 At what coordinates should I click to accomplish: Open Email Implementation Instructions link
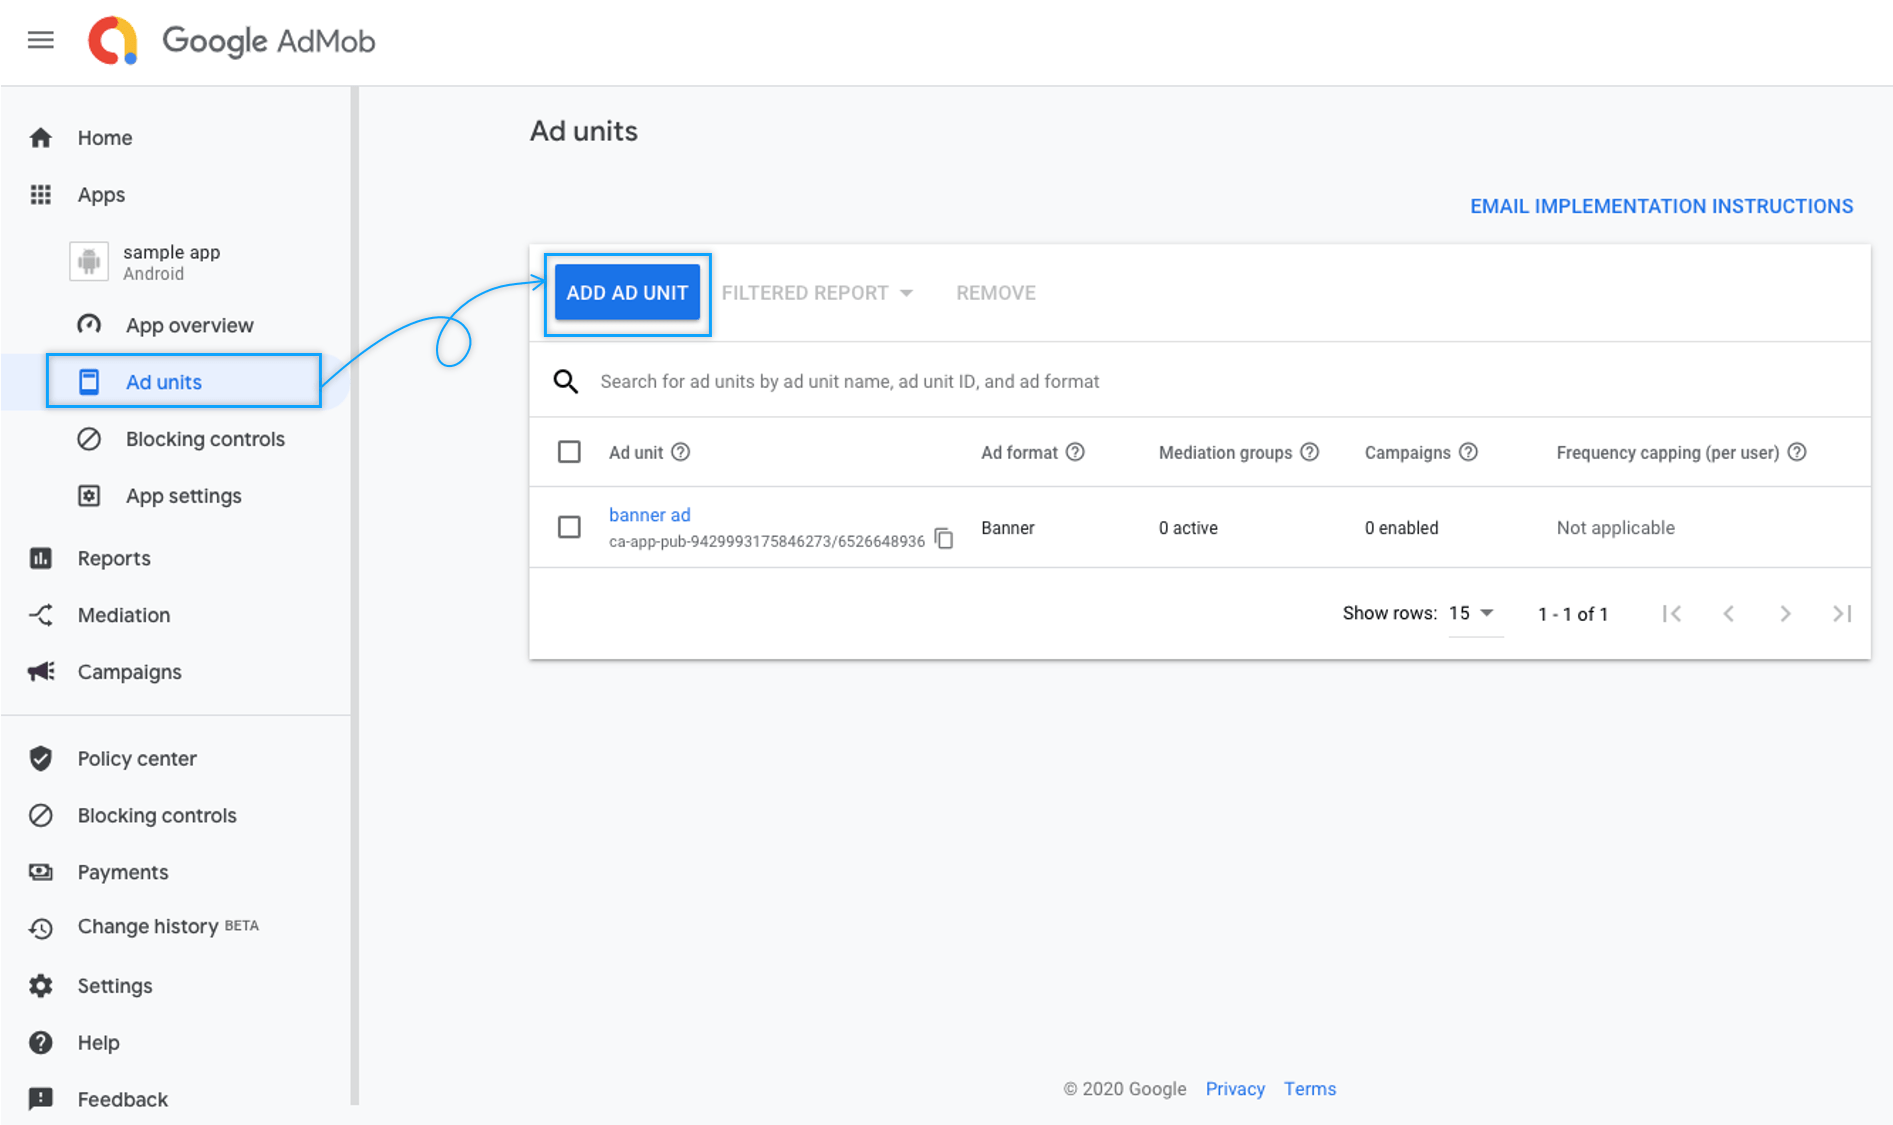(x=1661, y=206)
